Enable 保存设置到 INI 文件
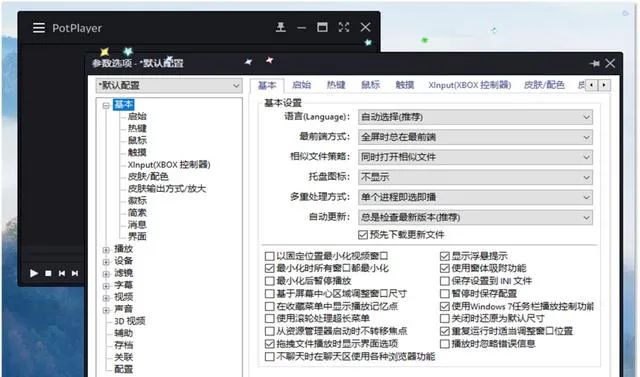This screenshot has width=640, height=377. pos(444,281)
